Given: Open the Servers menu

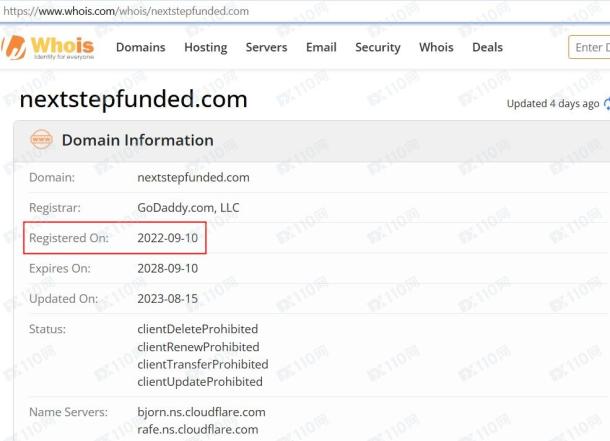Looking at the screenshot, I should click(266, 47).
